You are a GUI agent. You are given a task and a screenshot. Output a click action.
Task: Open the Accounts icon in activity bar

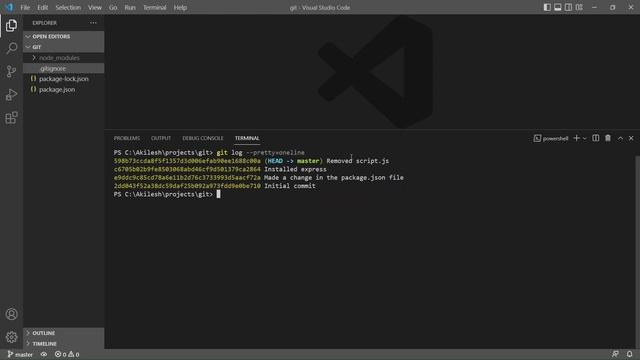11,314
